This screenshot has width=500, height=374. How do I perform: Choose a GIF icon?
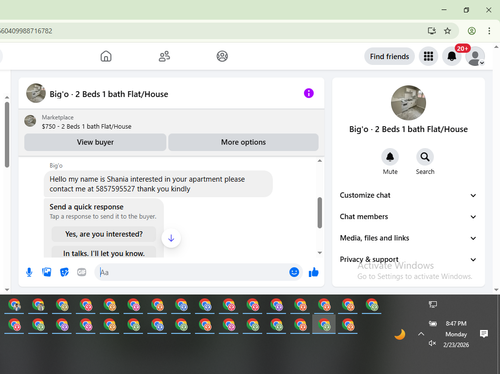pyautogui.click(x=82, y=272)
